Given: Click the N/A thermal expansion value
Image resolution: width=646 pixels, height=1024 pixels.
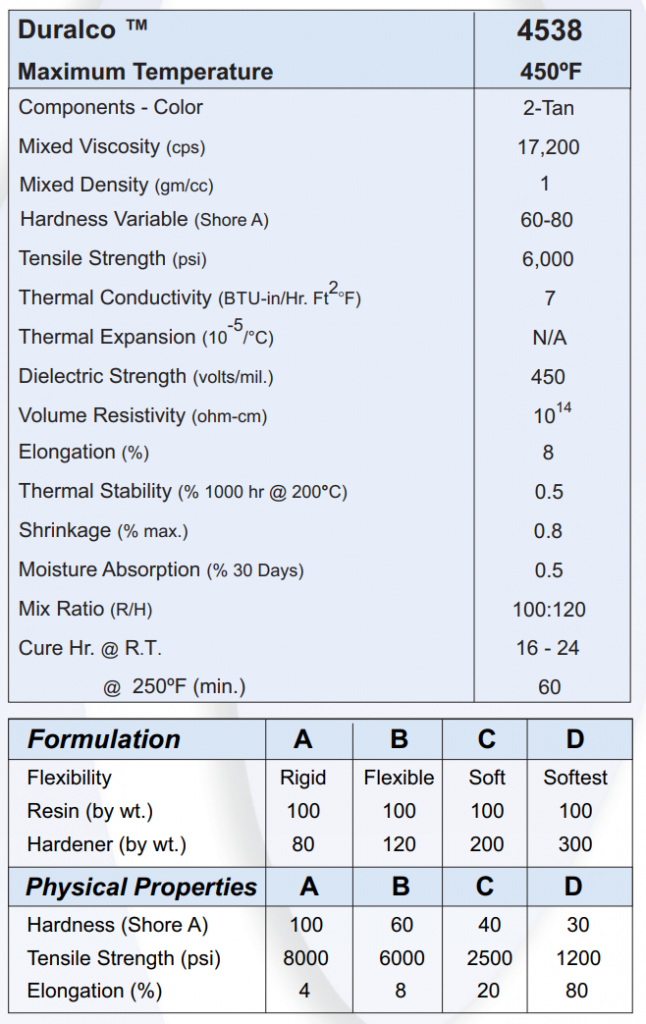Looking at the screenshot, I should coord(549,337).
